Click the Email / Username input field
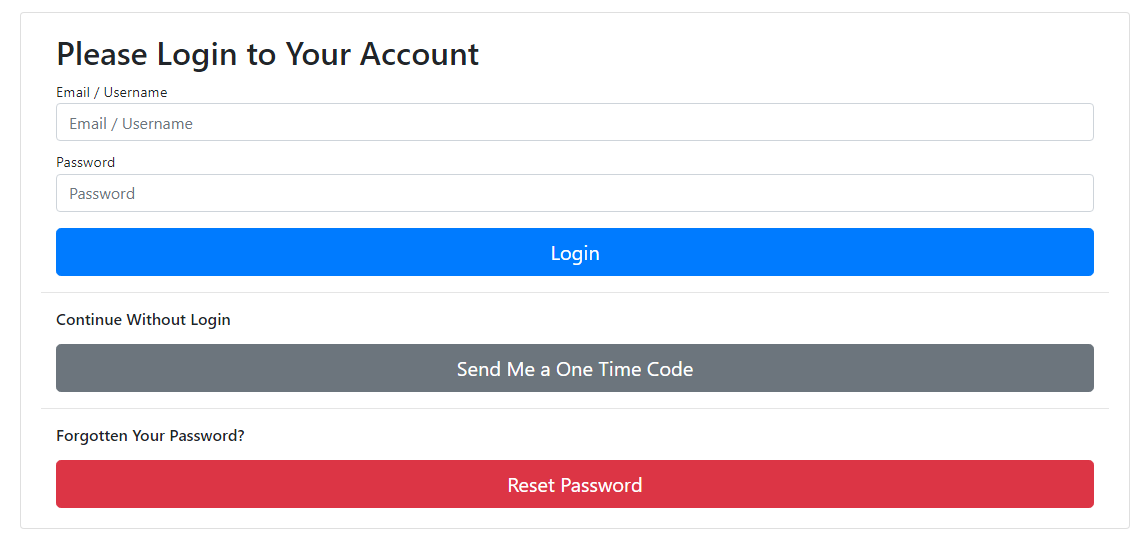Image resolution: width=1148 pixels, height=541 pixels. 574,123
